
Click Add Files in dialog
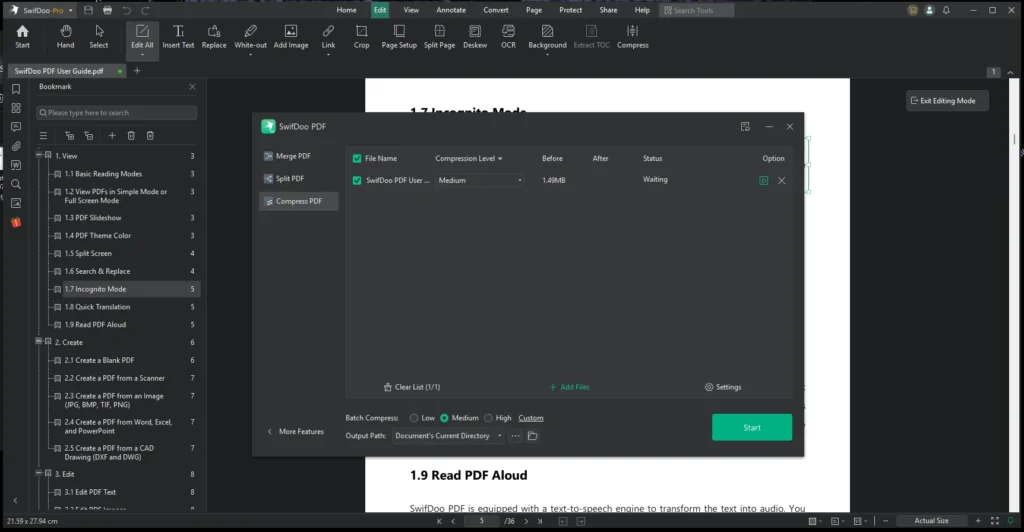tap(569, 387)
